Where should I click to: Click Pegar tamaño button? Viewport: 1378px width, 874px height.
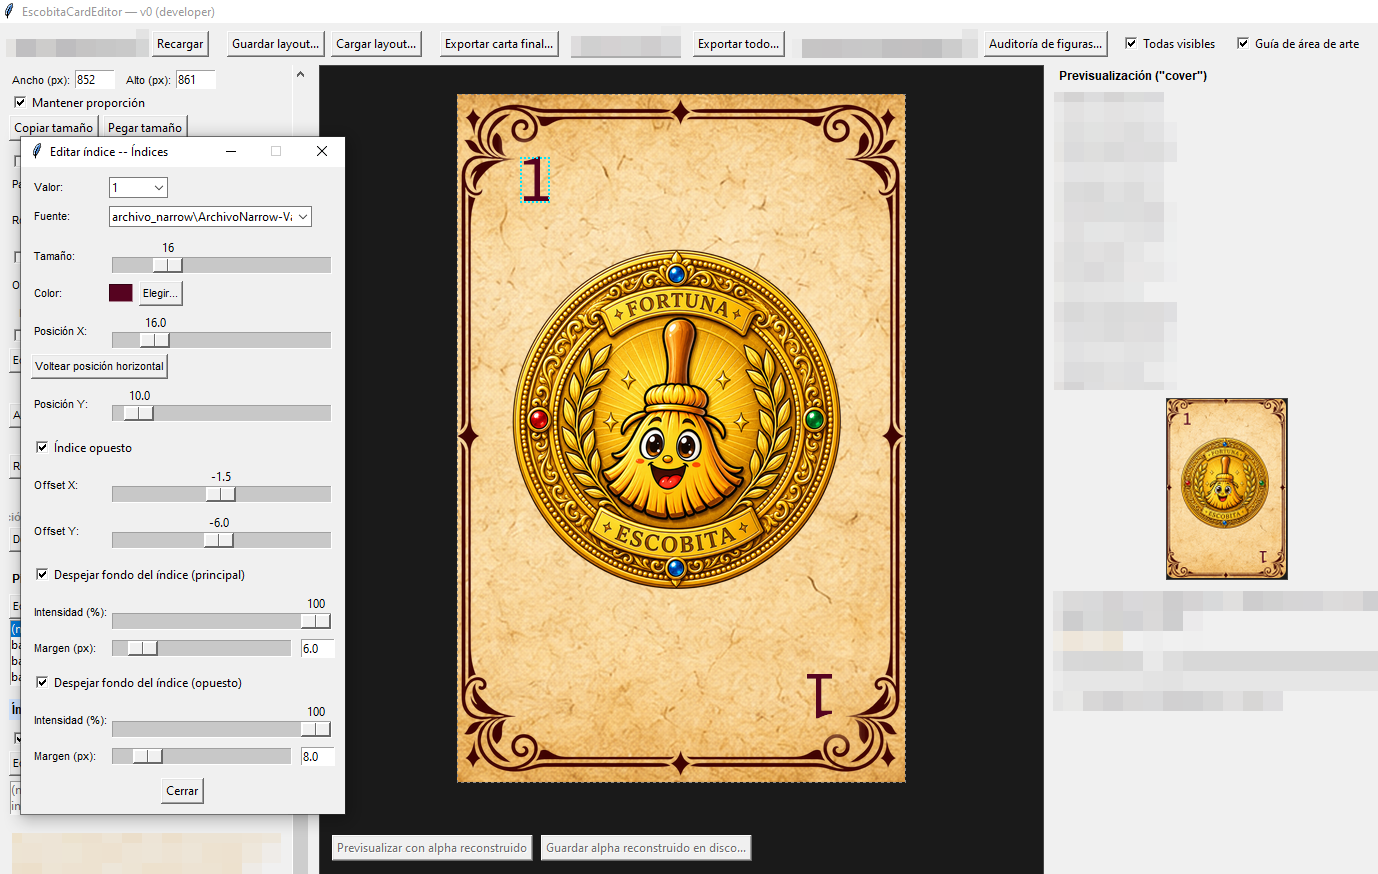(145, 128)
